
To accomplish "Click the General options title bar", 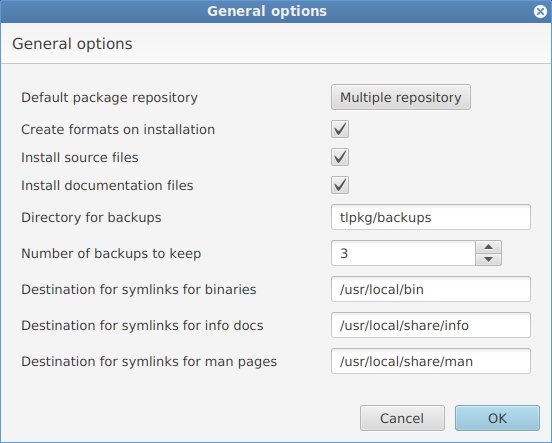I will click(x=267, y=11).
